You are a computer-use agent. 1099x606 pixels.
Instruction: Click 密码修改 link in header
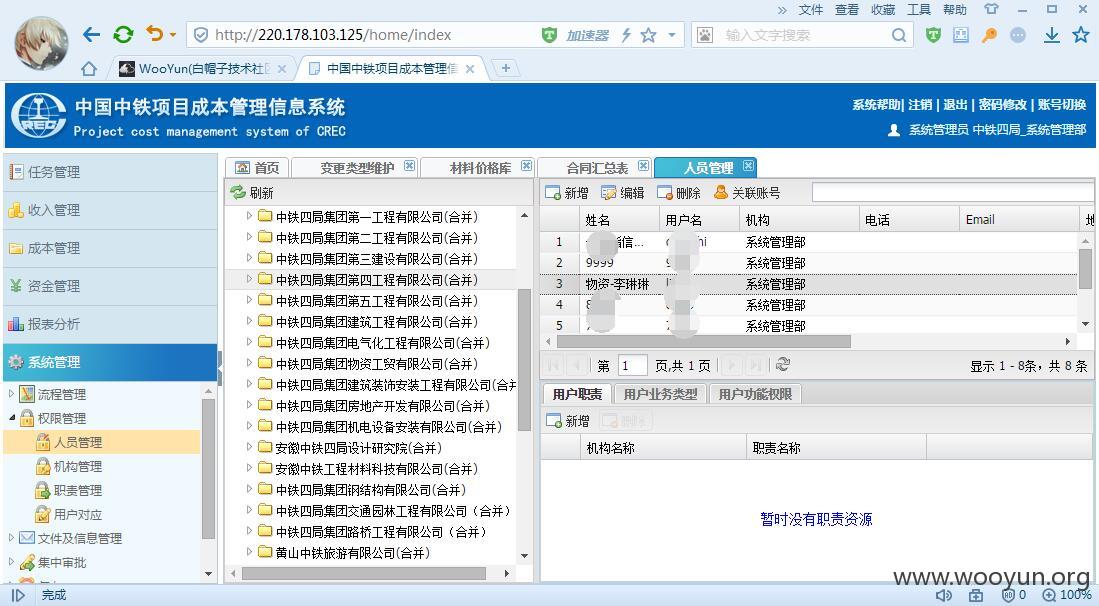[x=1002, y=104]
